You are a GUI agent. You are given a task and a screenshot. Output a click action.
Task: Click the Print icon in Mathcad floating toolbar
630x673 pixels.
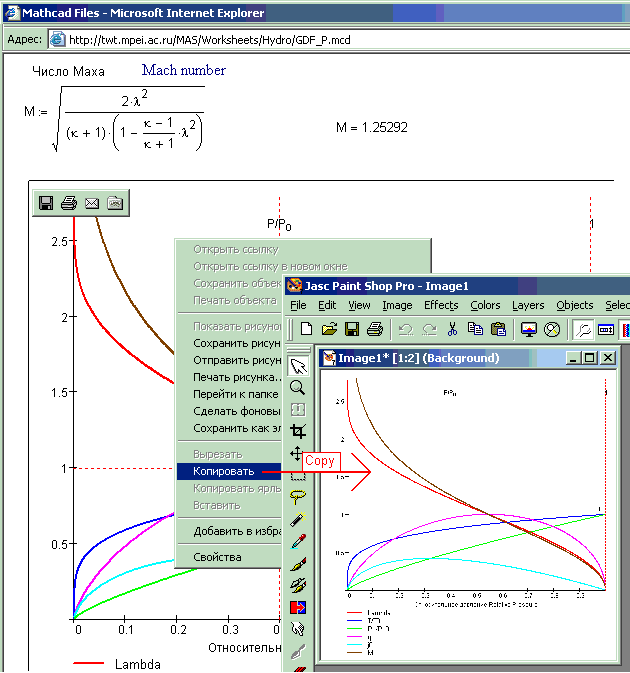tap(69, 203)
